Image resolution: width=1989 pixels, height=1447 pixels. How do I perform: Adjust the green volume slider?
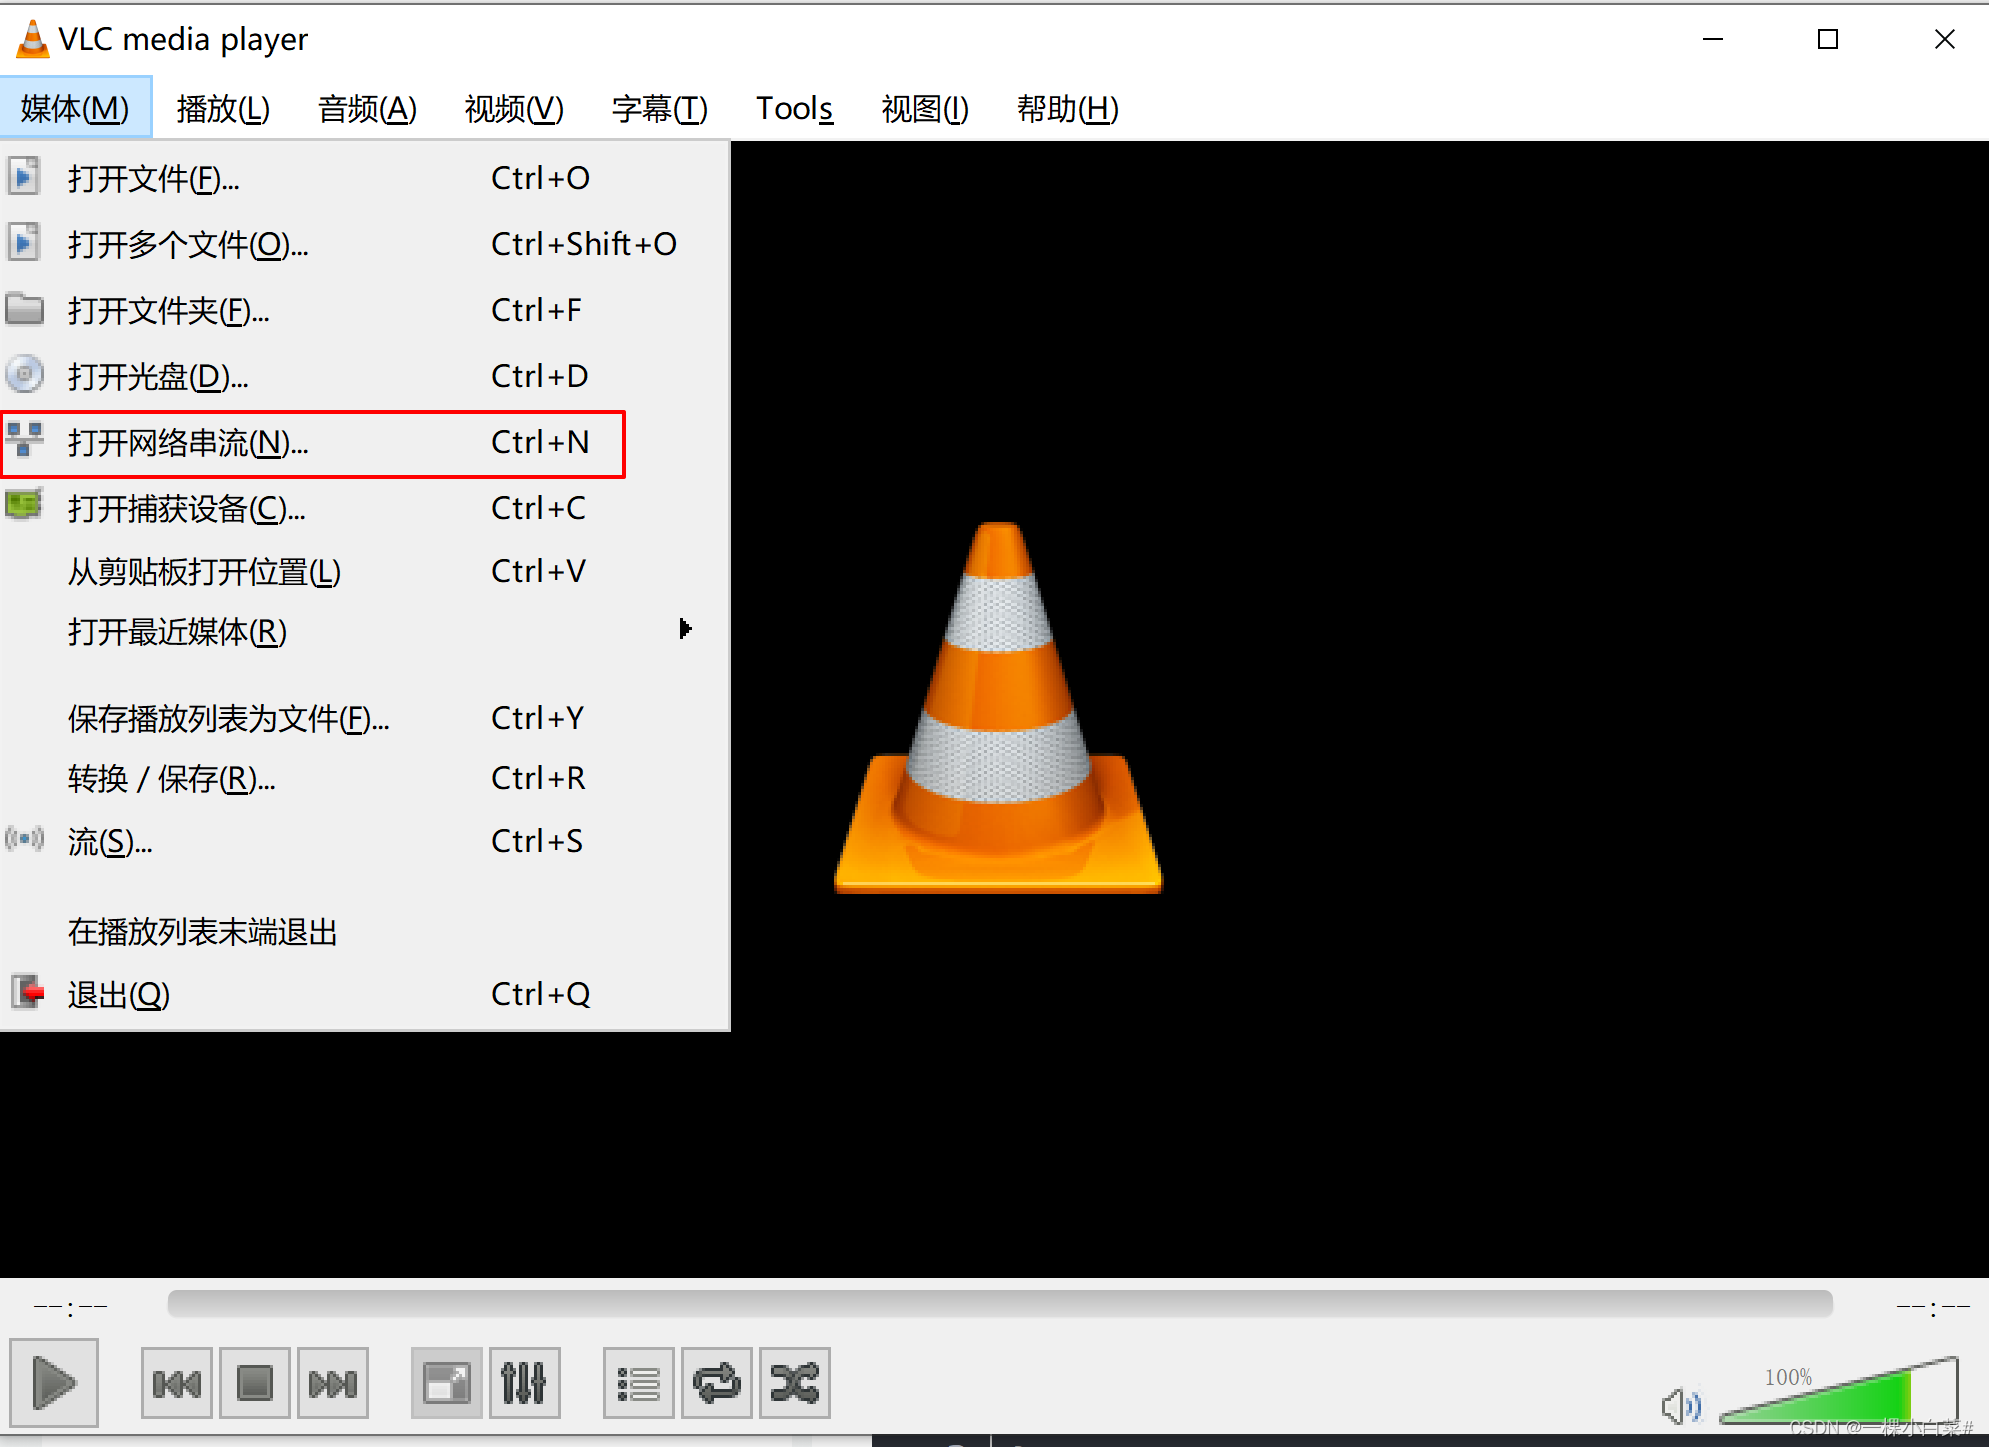[x=1838, y=1393]
